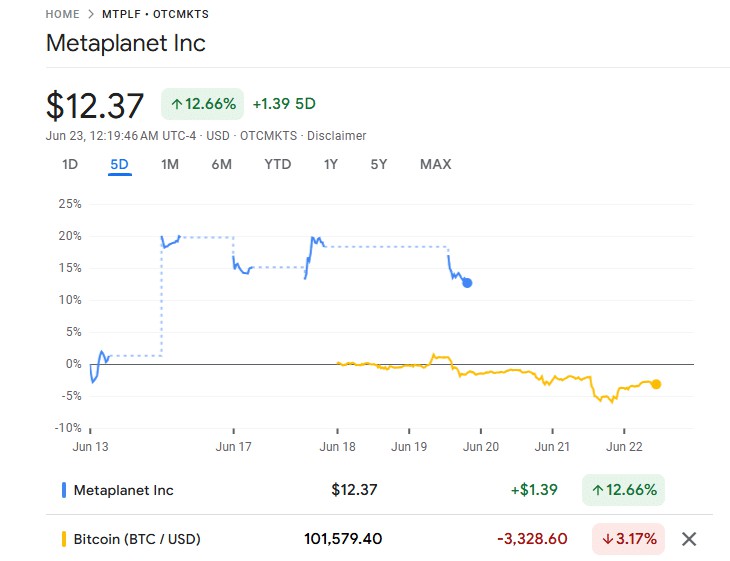The width and height of the screenshot is (730, 561).
Task: Click the blue Metaplanet chart endpoint dot
Action: point(467,283)
